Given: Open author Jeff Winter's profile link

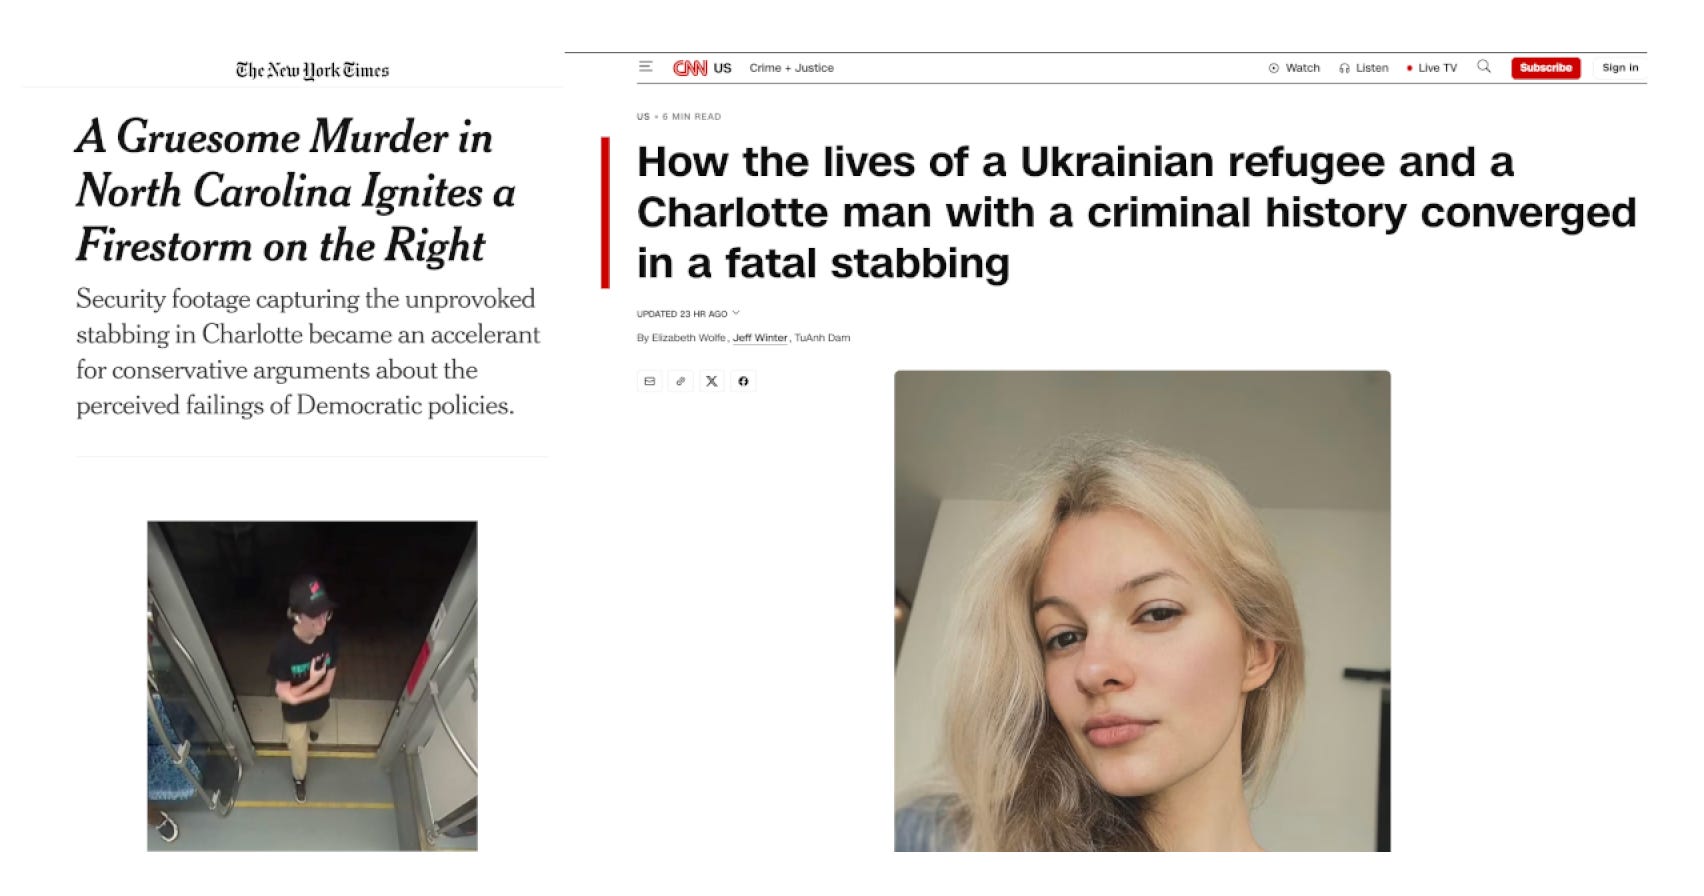Looking at the screenshot, I should click(x=760, y=338).
